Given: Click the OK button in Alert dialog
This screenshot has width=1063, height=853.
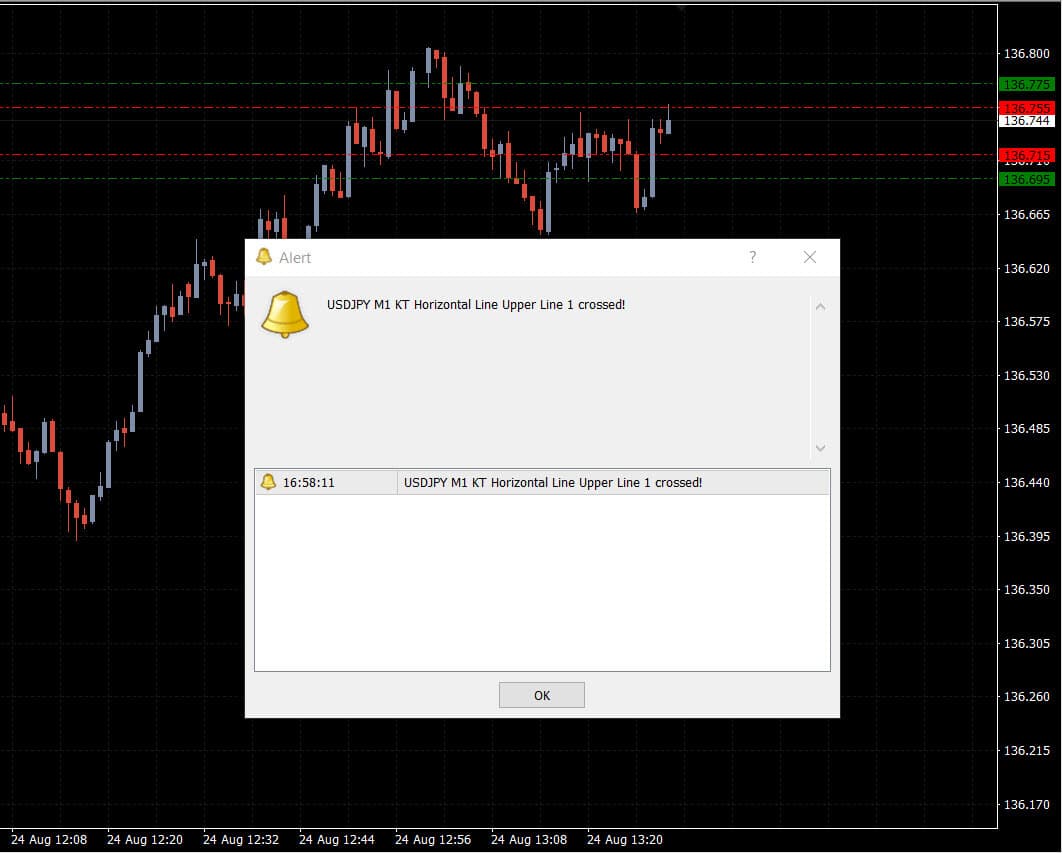Looking at the screenshot, I should tap(542, 695).
